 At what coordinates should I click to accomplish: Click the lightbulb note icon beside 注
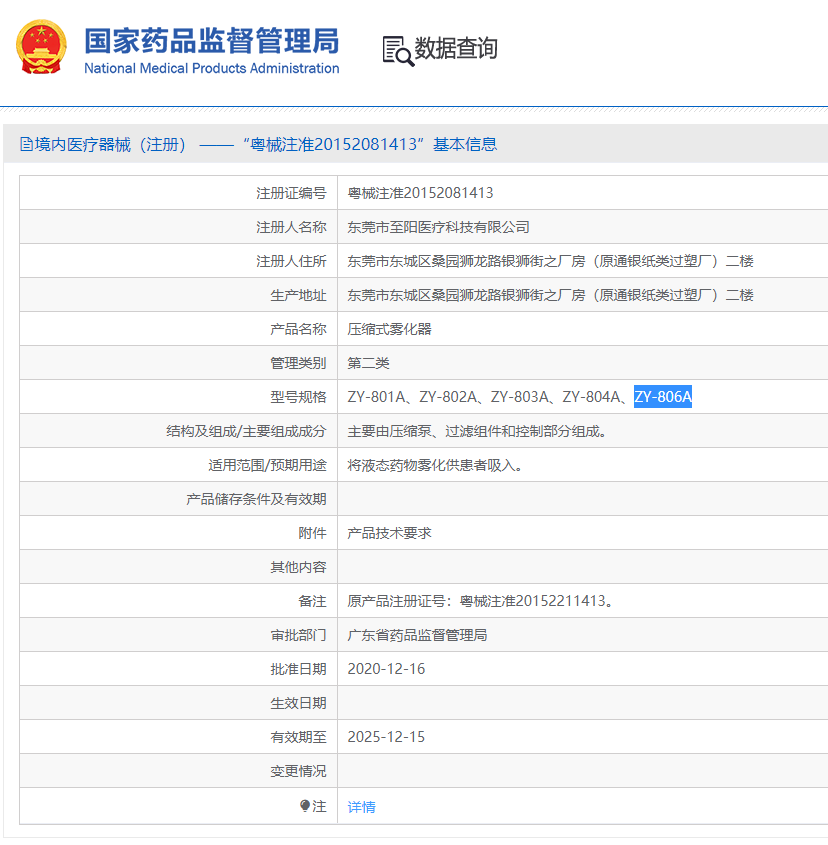305,806
